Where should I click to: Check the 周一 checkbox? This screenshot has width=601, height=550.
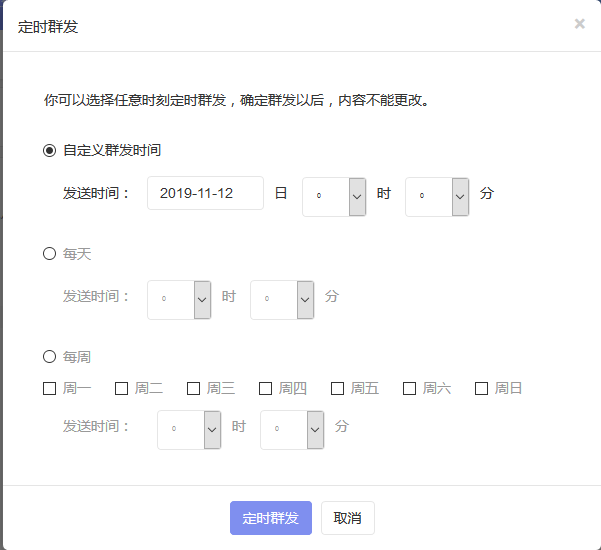point(49,388)
